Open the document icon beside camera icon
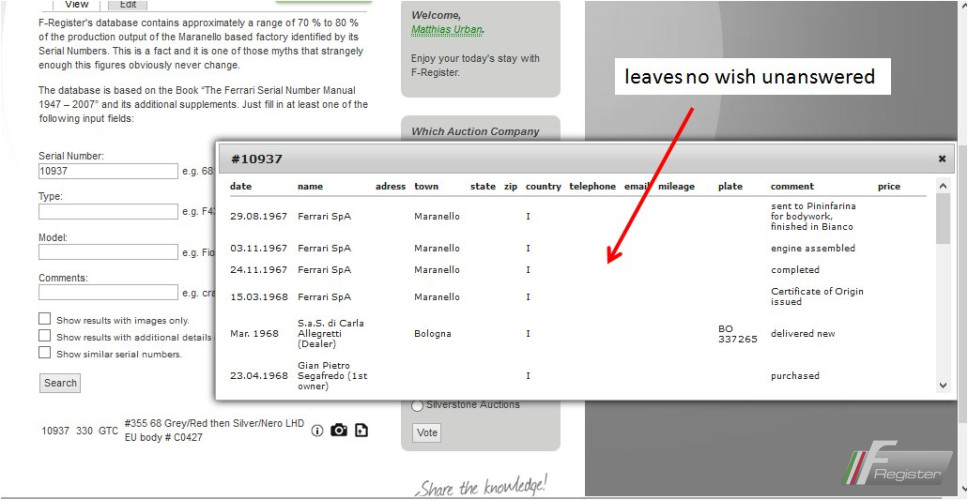The width and height of the screenshot is (968, 500). (362, 430)
